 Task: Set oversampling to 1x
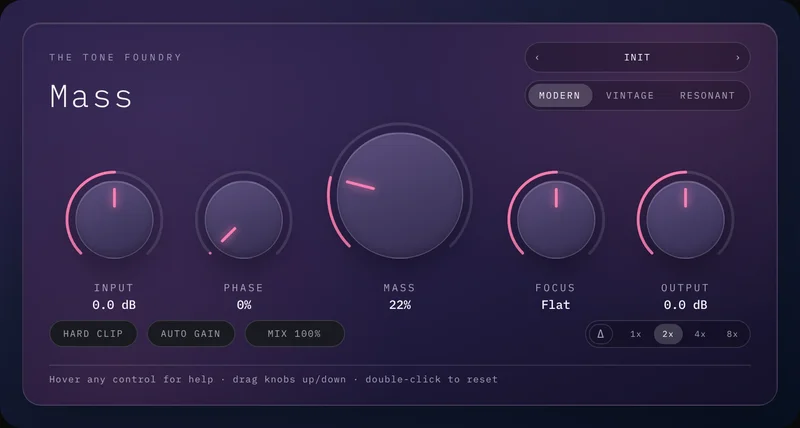tap(635, 334)
